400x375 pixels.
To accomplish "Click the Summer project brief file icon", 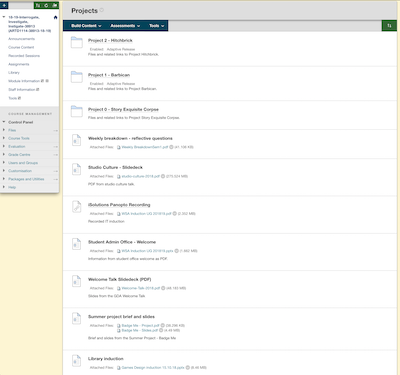I will click(76, 319).
